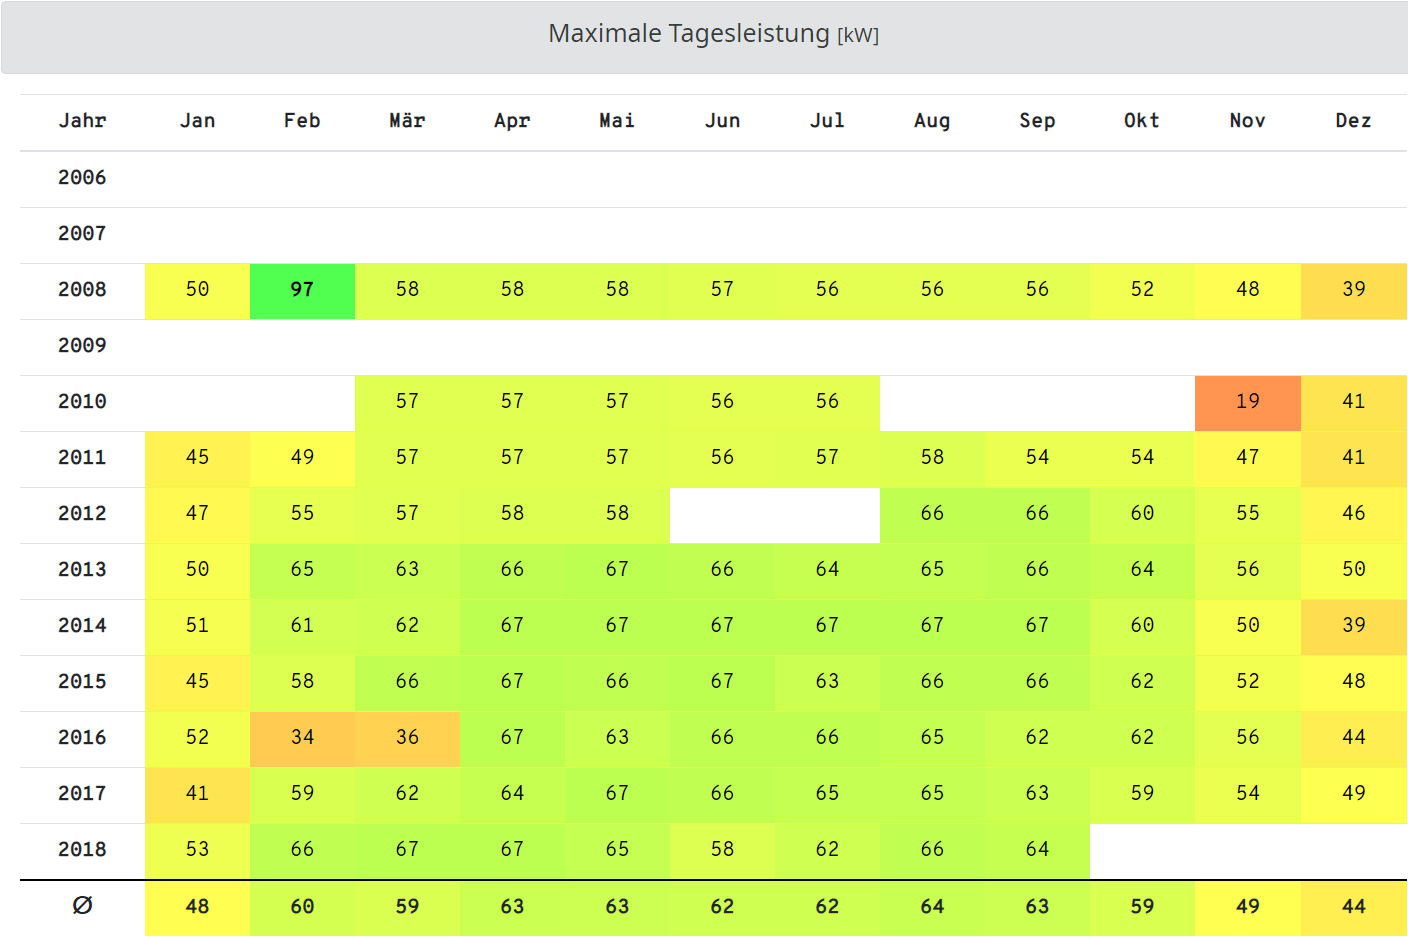This screenshot has width=1408, height=937.
Task: Click the Dez column header
Action: [x=1353, y=121]
